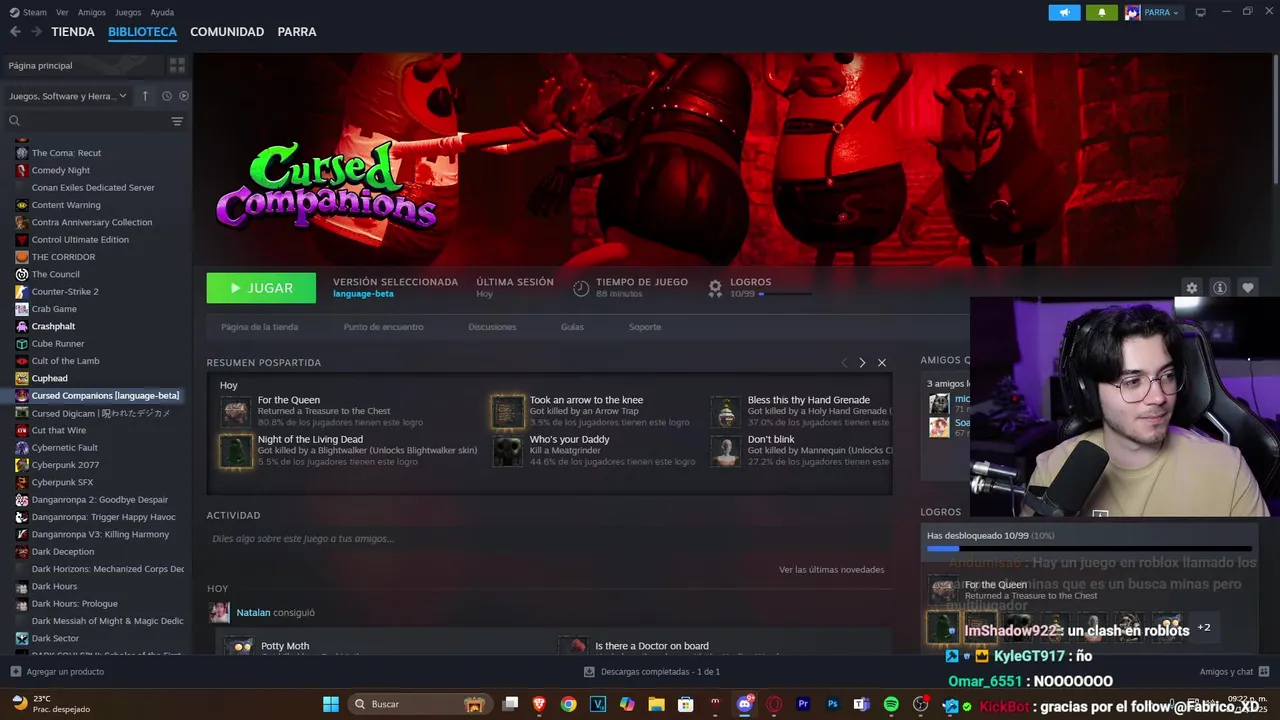Open Página de la tienda link
This screenshot has height=720, width=1280.
coord(260,327)
